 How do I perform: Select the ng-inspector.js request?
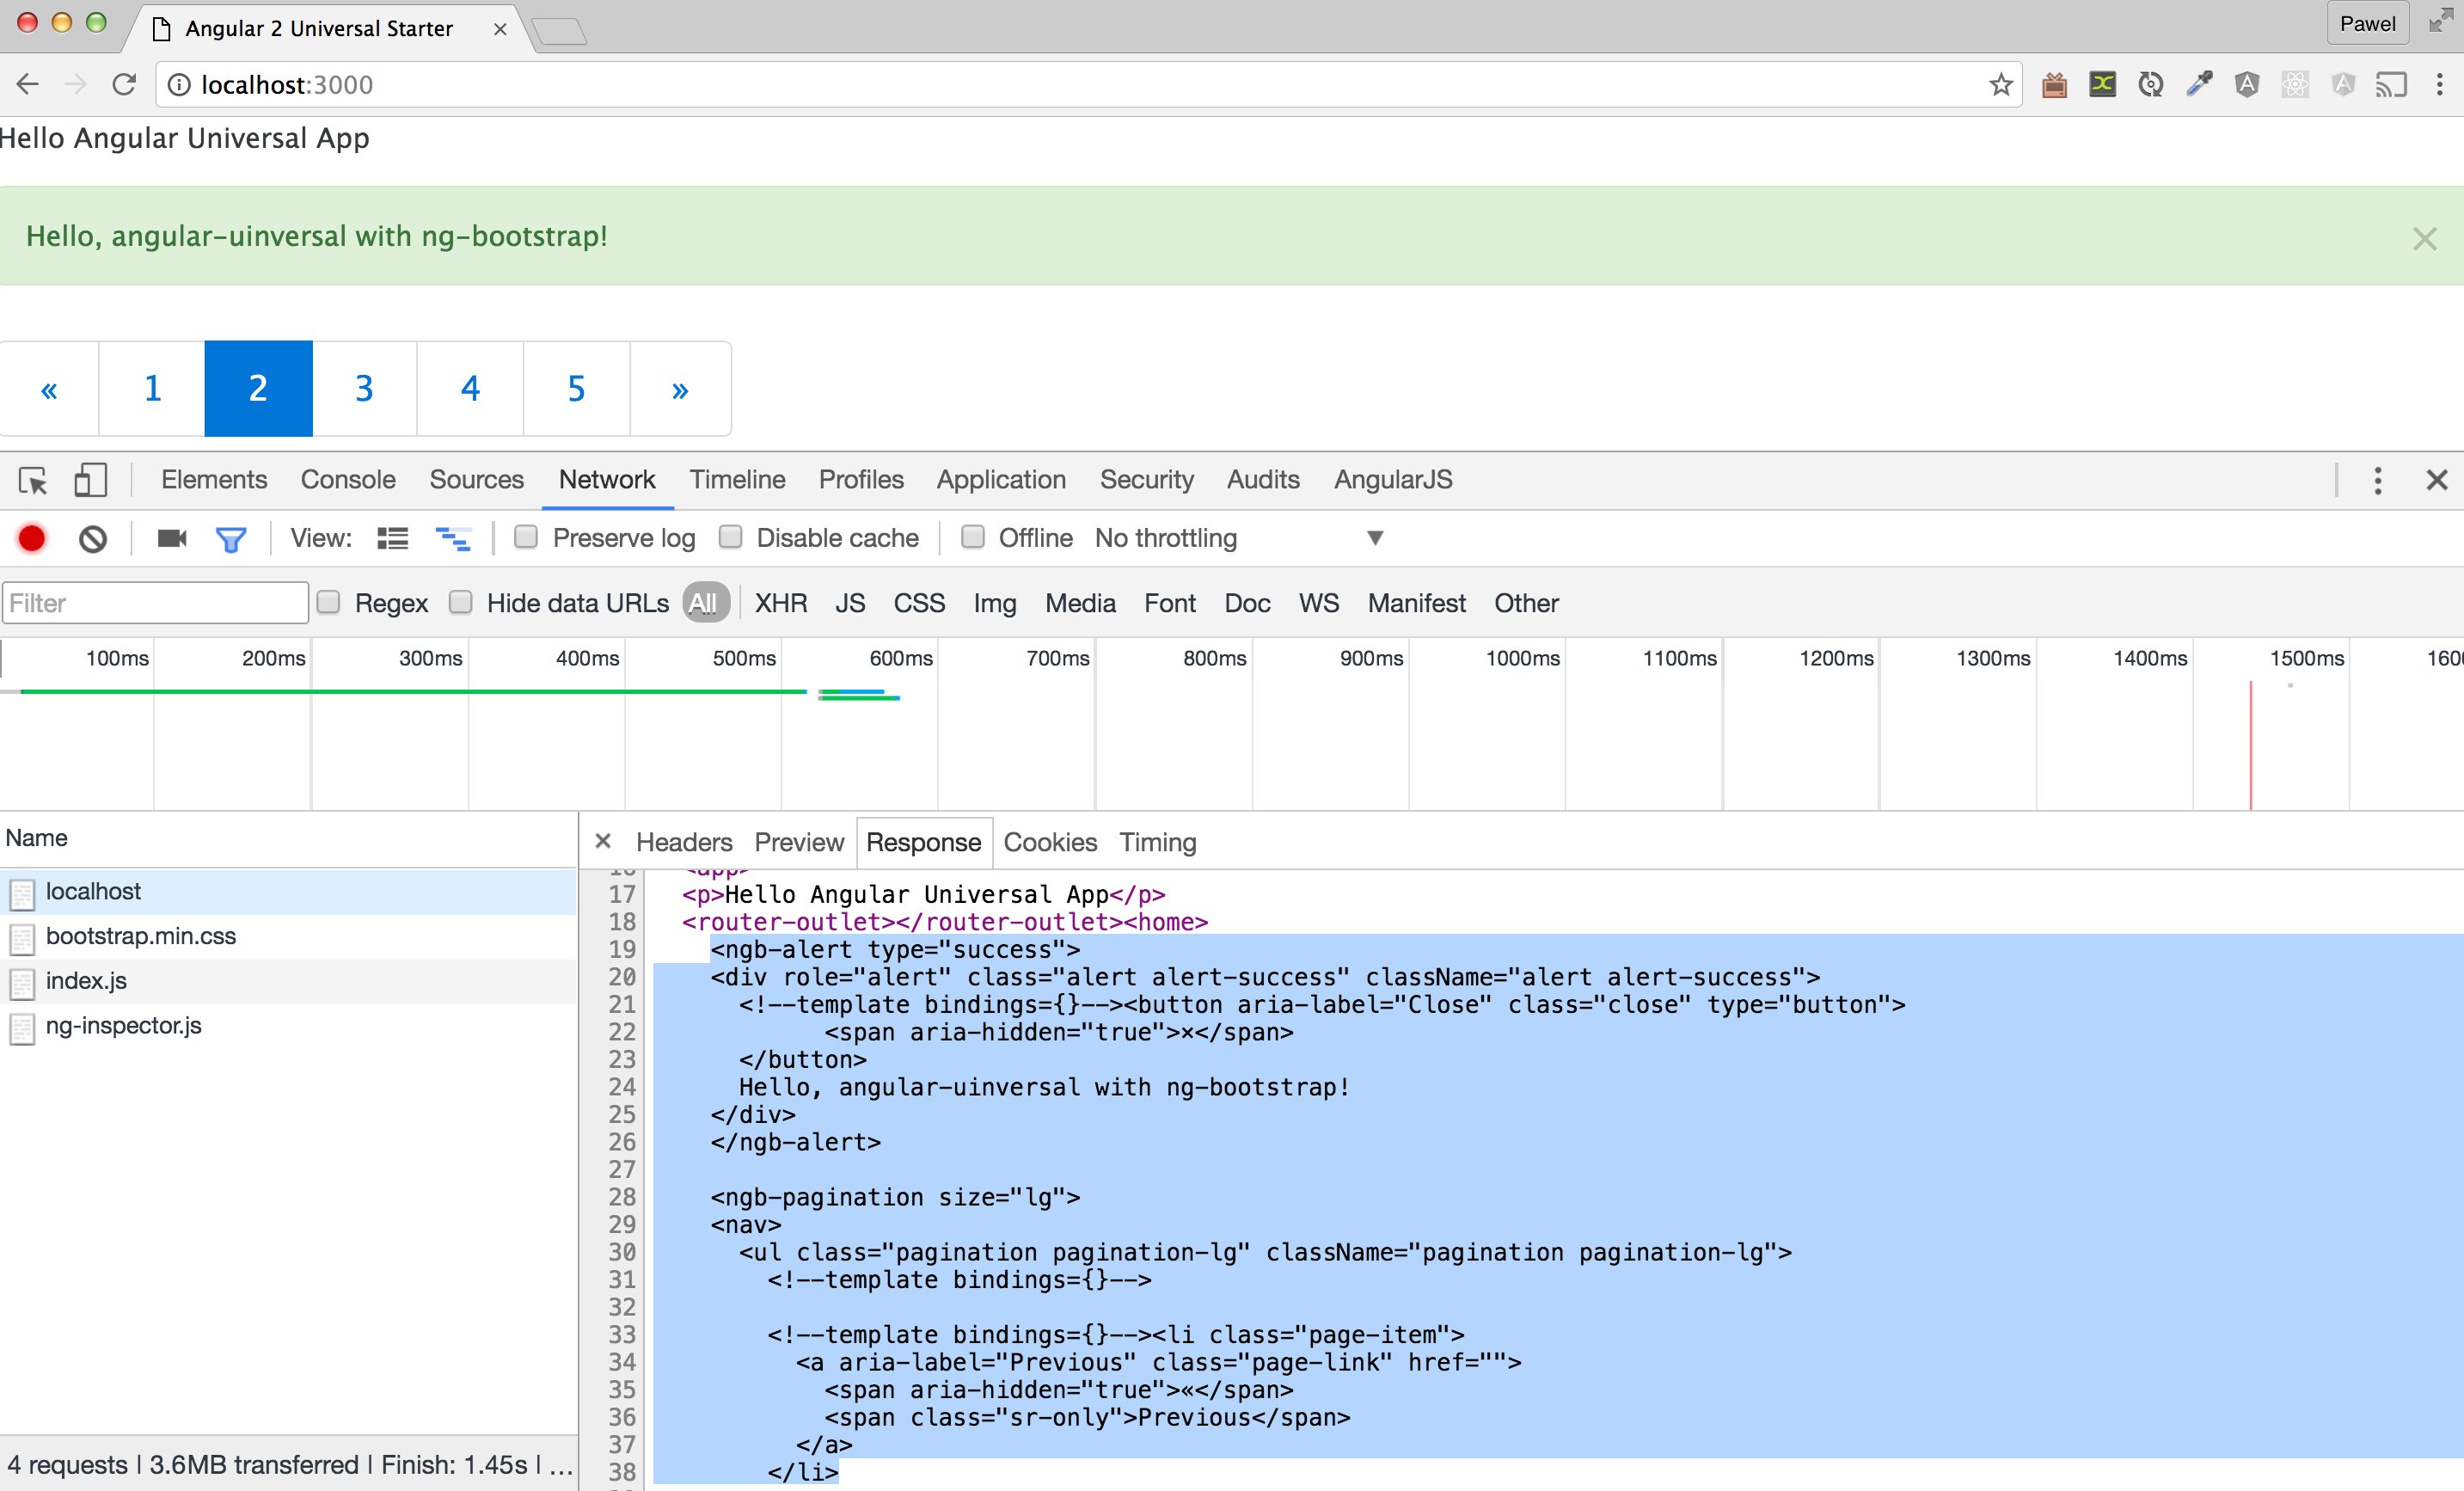(288, 1026)
